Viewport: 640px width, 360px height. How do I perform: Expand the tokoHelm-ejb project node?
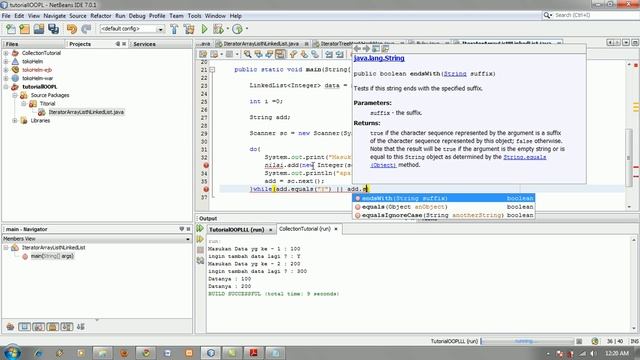(6, 70)
